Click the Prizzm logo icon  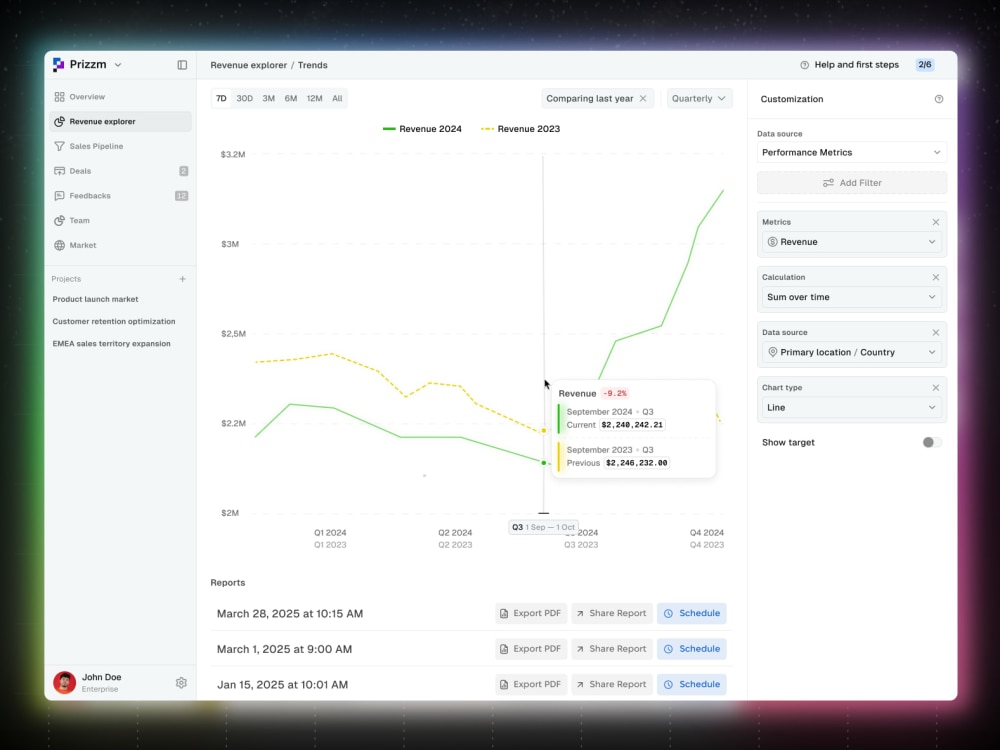point(59,64)
